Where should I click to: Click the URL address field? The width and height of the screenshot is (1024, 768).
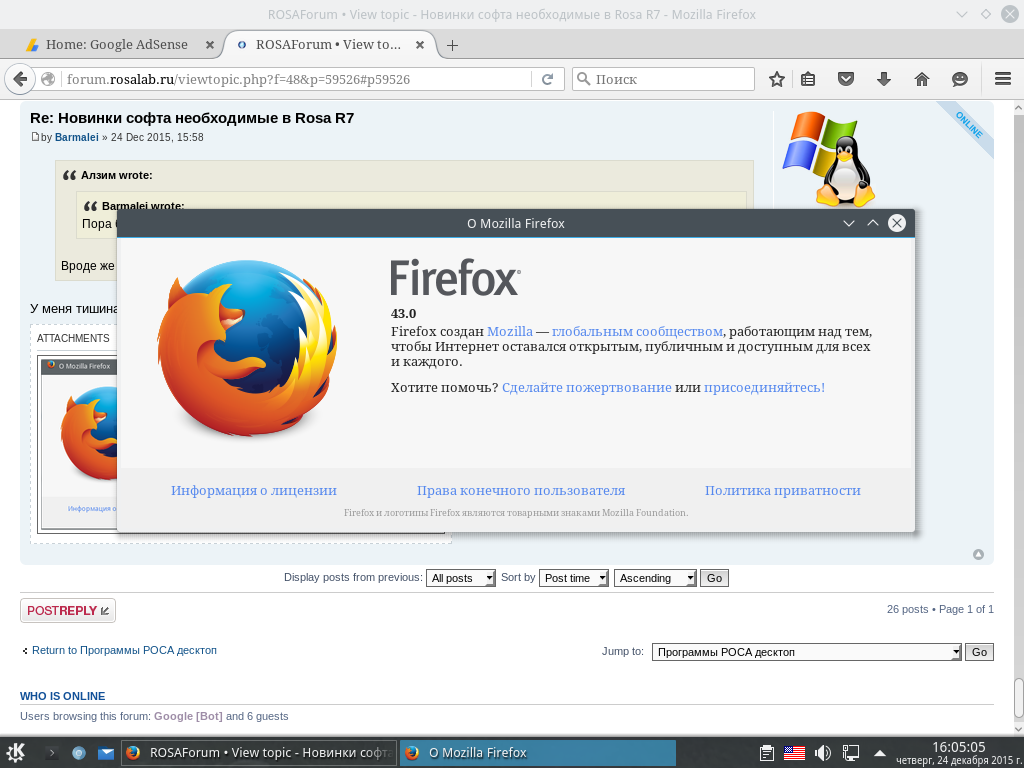pos(297,79)
